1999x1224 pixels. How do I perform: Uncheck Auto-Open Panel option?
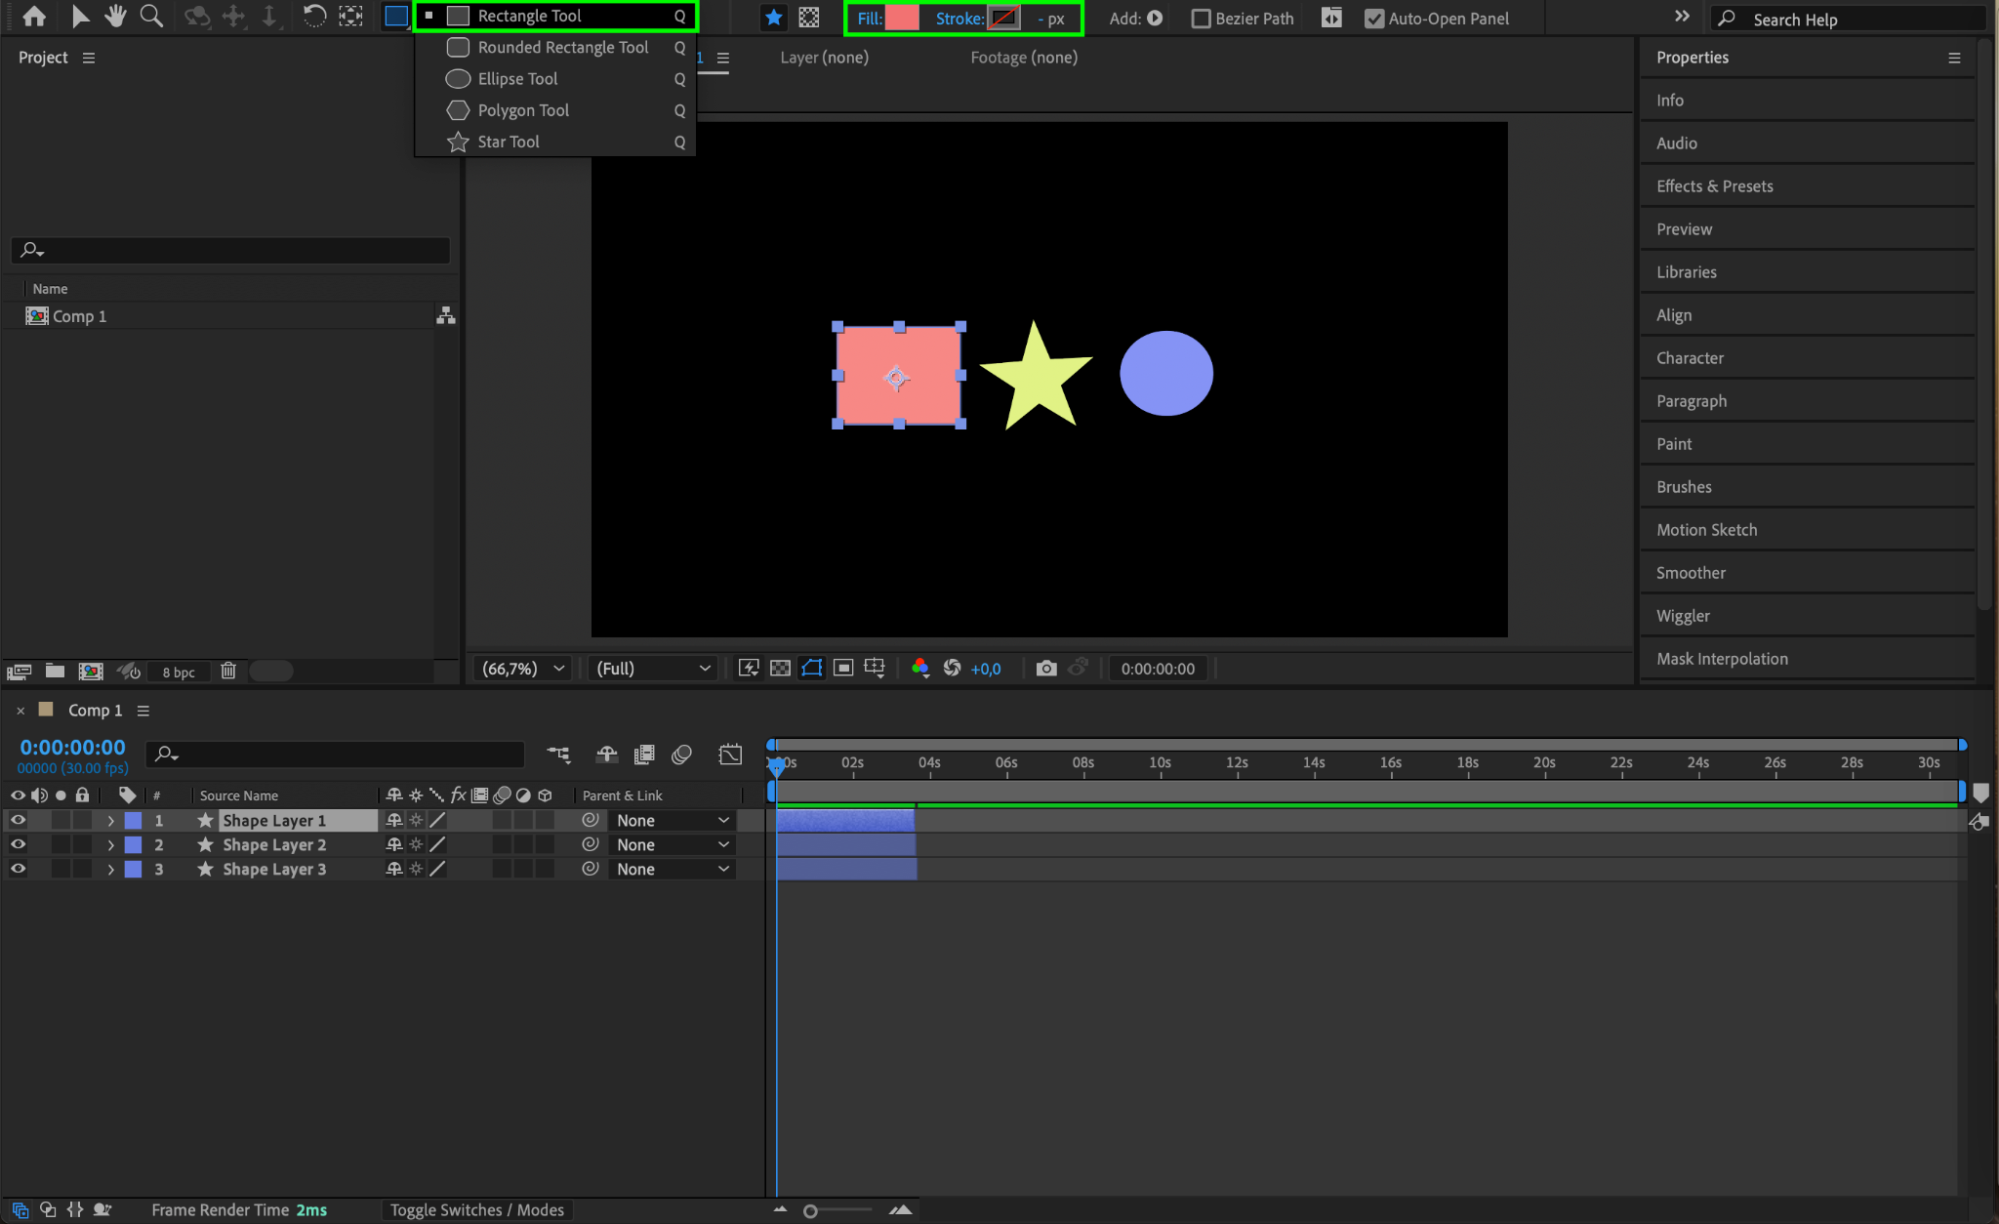click(1374, 18)
